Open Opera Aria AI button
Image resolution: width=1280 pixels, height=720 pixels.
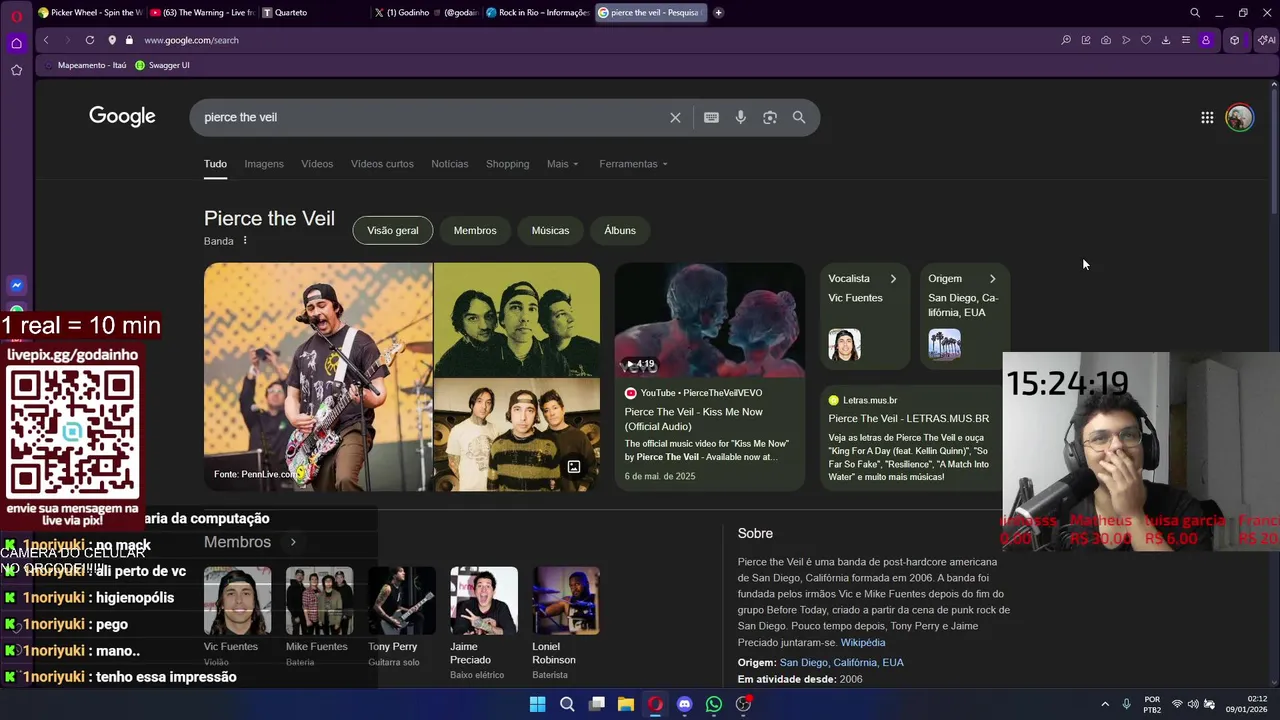click(x=1267, y=40)
